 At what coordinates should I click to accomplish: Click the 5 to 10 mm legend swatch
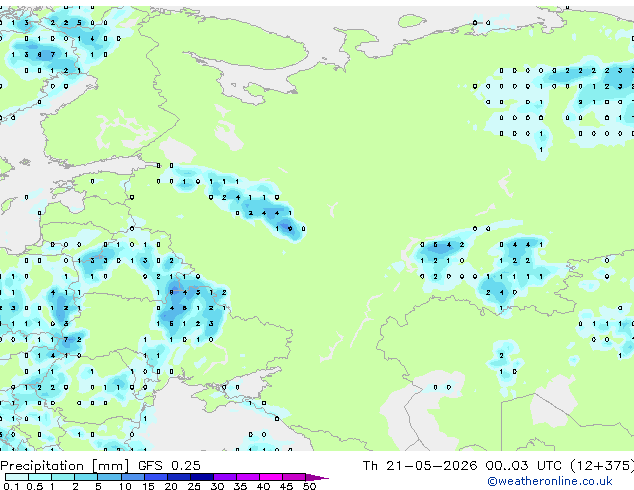pos(110,477)
